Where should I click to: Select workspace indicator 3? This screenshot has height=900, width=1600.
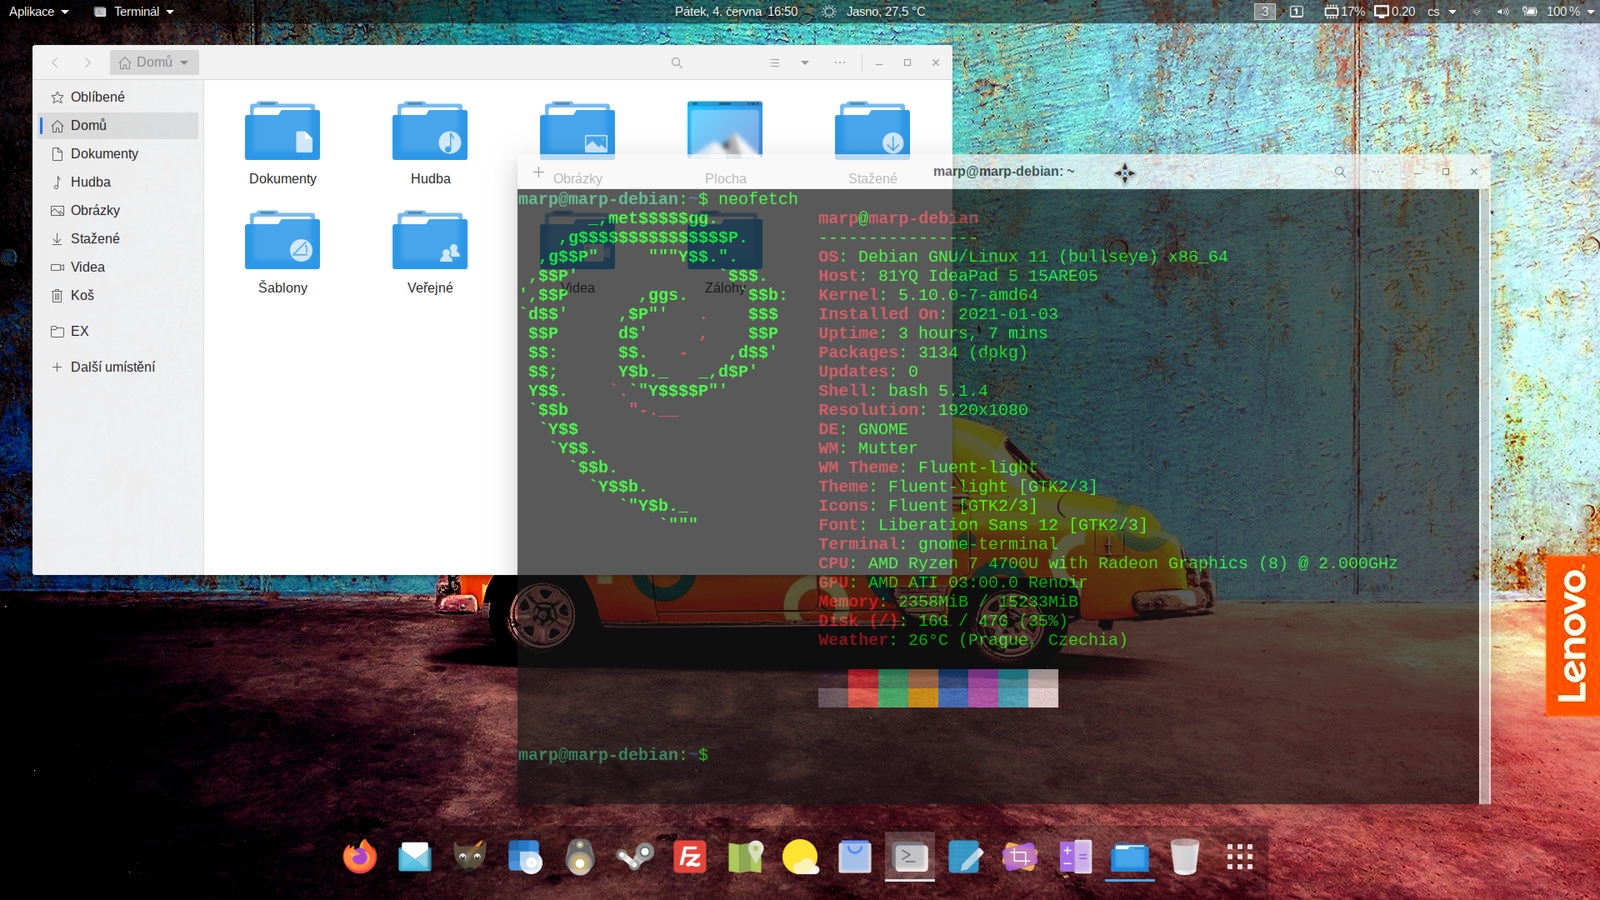(x=1265, y=12)
